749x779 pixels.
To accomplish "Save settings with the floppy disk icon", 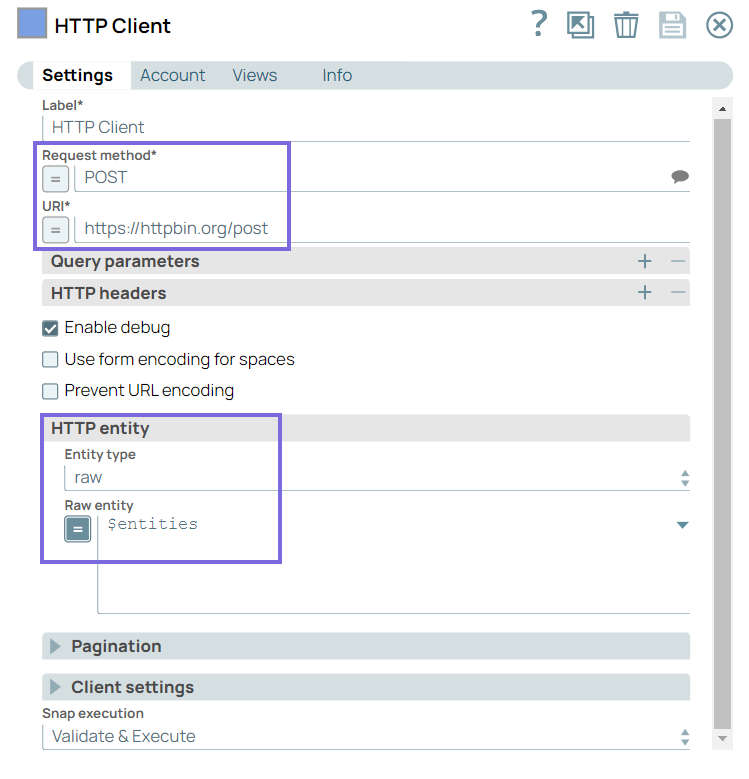I will click(x=672, y=25).
